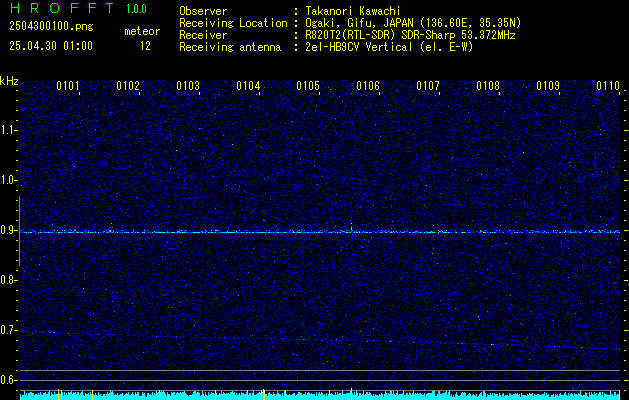Click the meteor label
The width and height of the screenshot is (629, 400).
(142, 31)
